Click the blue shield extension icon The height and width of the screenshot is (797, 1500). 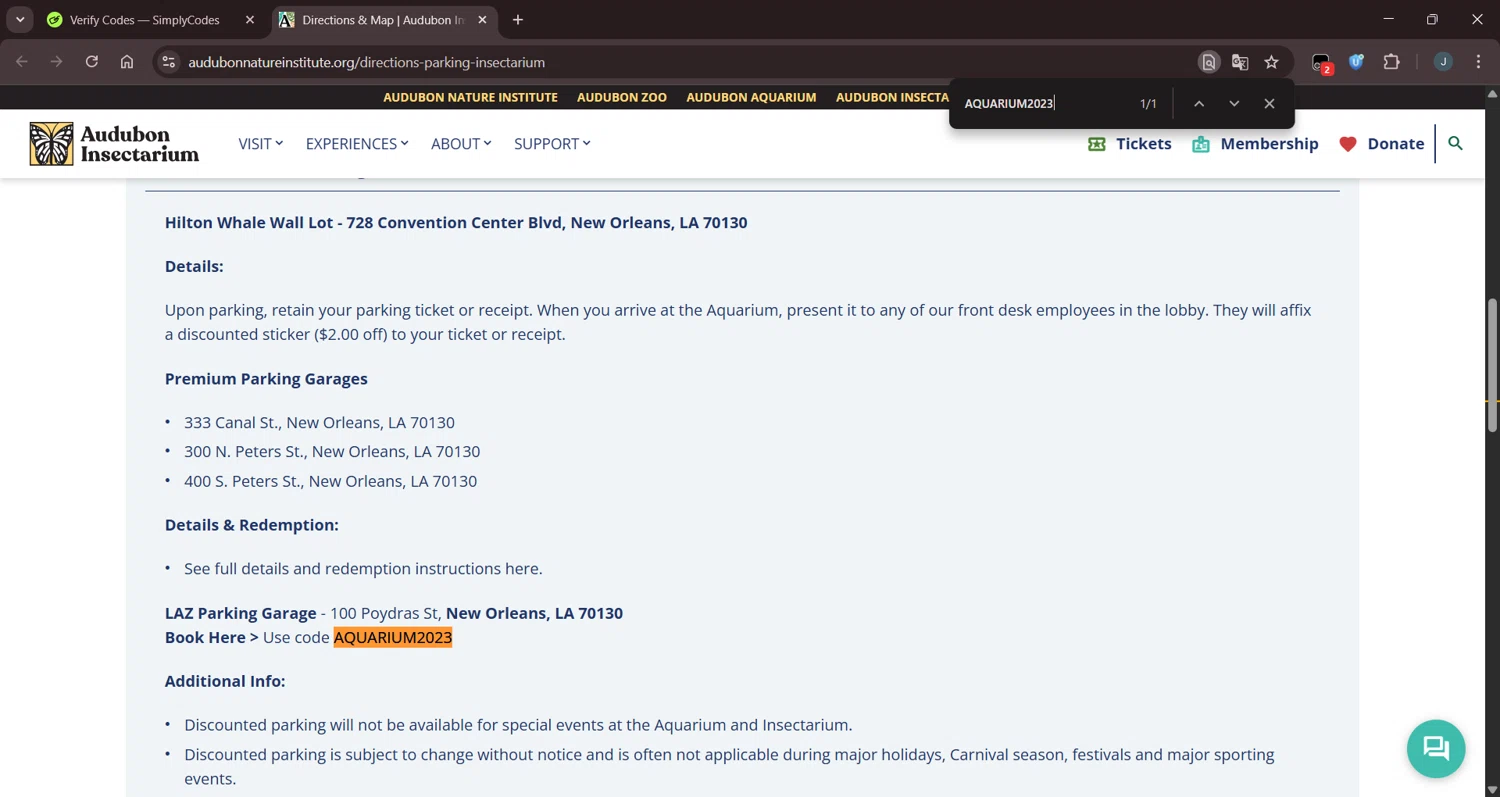(1356, 62)
